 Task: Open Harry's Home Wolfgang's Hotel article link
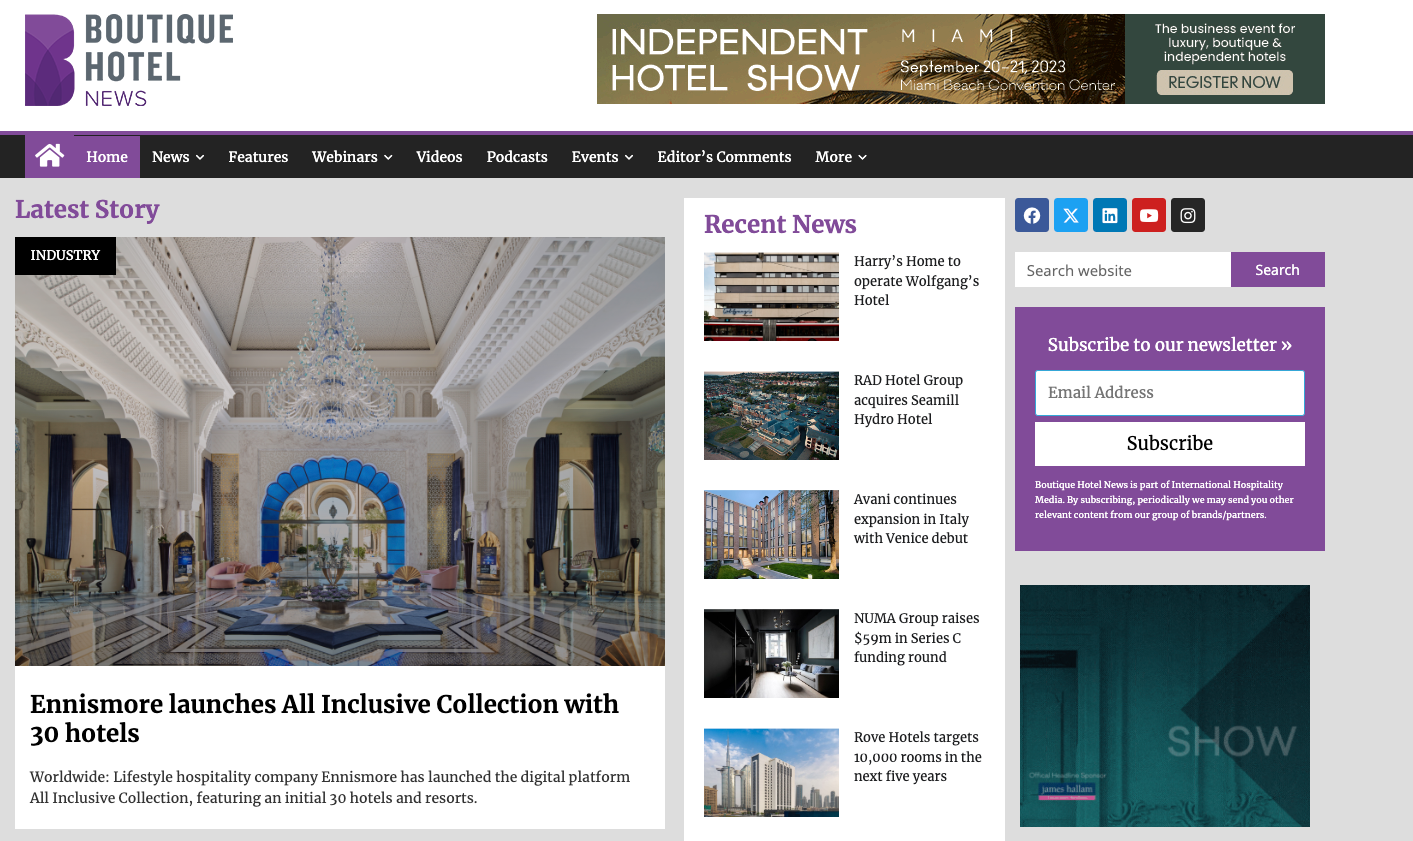click(916, 281)
